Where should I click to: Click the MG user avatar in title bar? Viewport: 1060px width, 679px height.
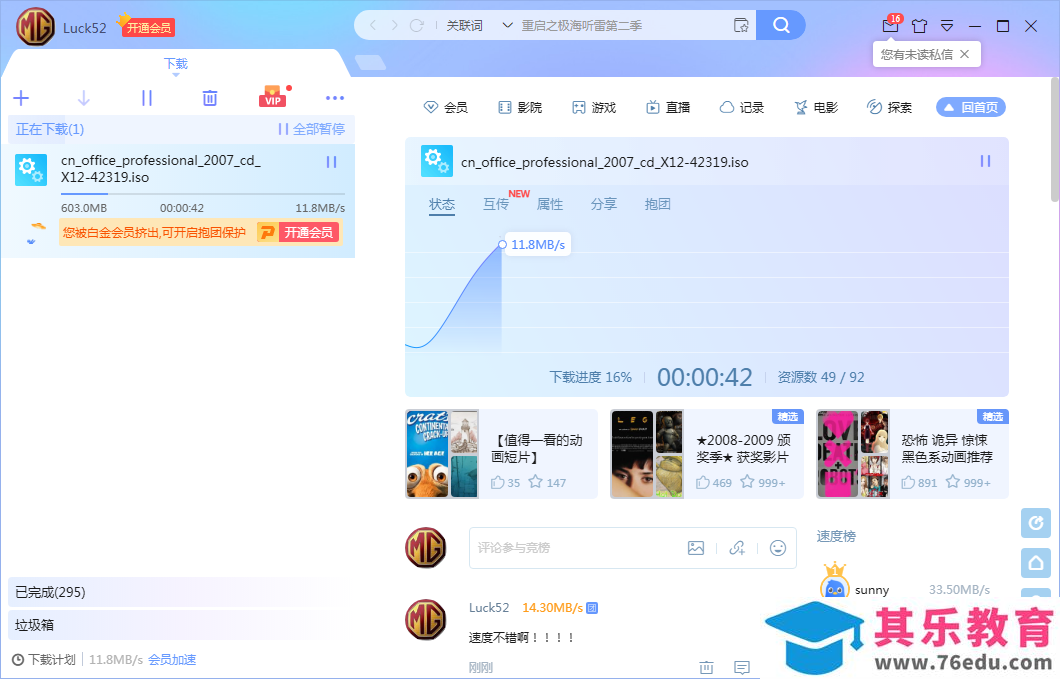pos(35,27)
